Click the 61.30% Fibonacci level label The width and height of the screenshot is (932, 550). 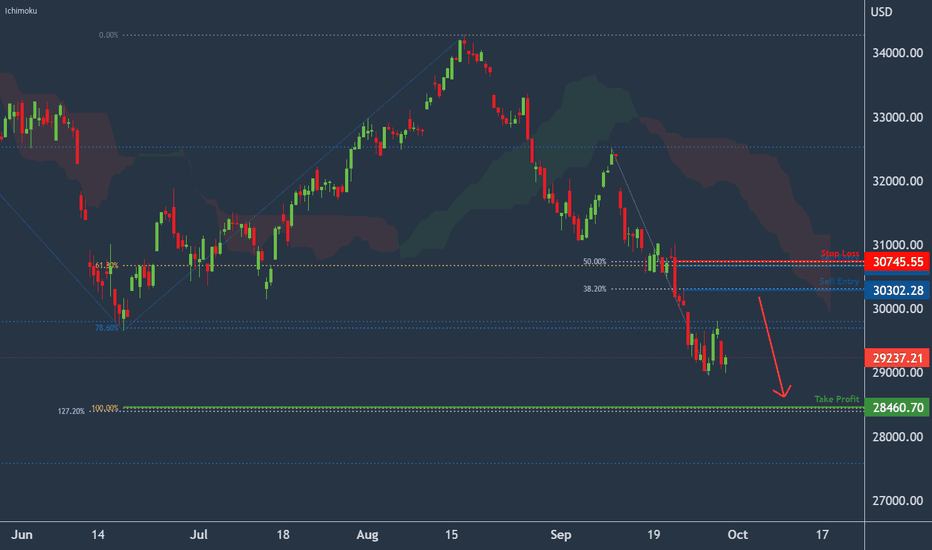107,265
